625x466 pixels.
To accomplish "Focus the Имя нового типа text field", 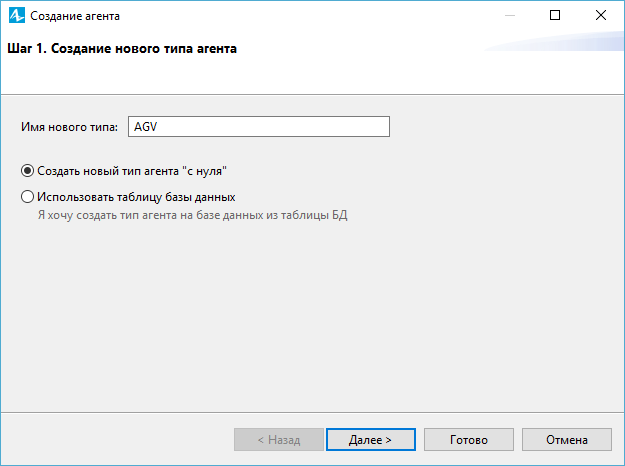I will click(x=259, y=126).
